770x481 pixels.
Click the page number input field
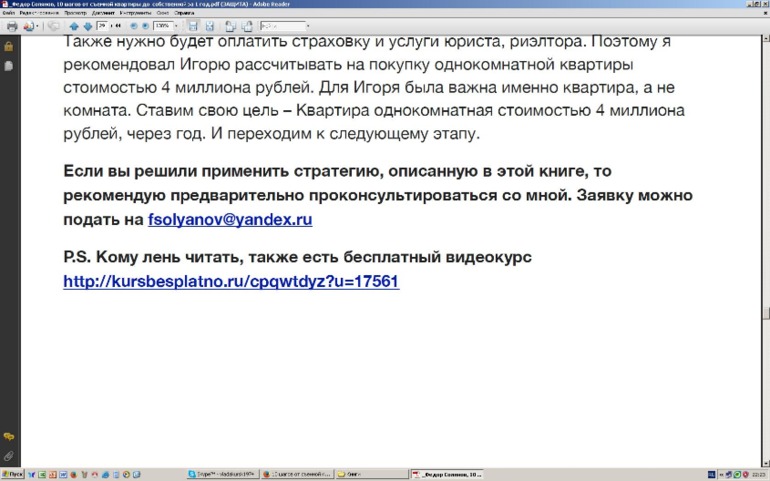[103, 26]
